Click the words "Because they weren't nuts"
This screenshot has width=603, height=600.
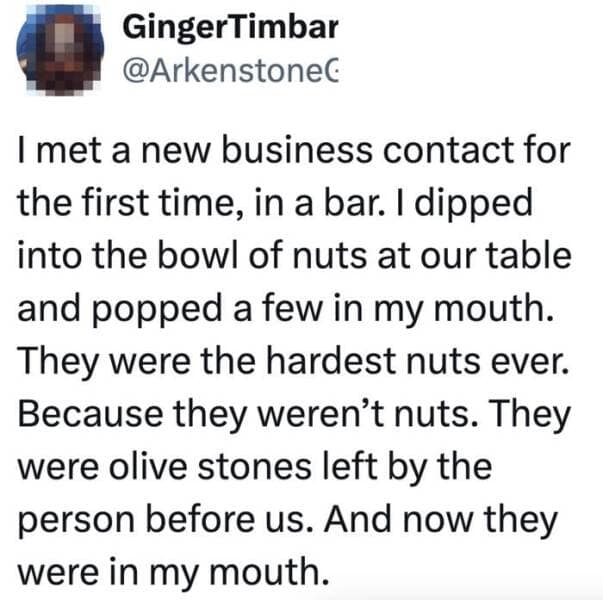tap(232, 414)
